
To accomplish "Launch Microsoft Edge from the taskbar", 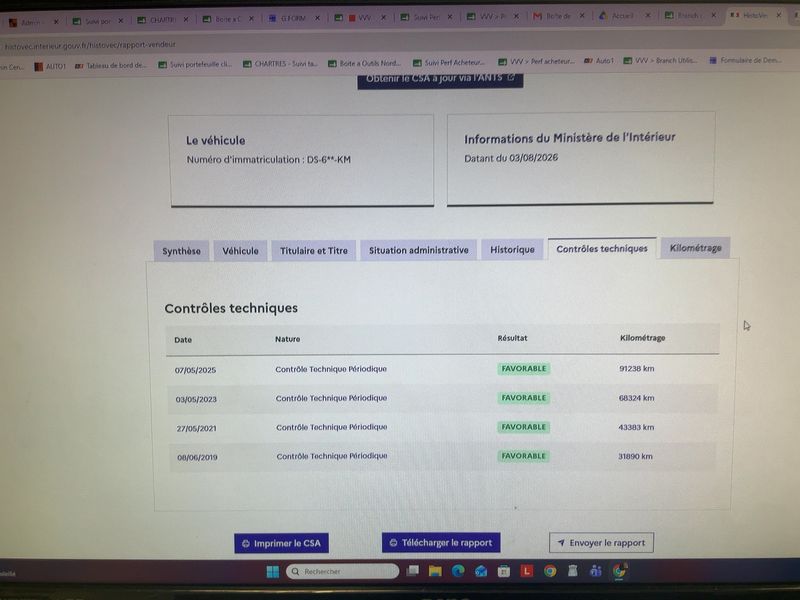I will pyautogui.click(x=458, y=571).
